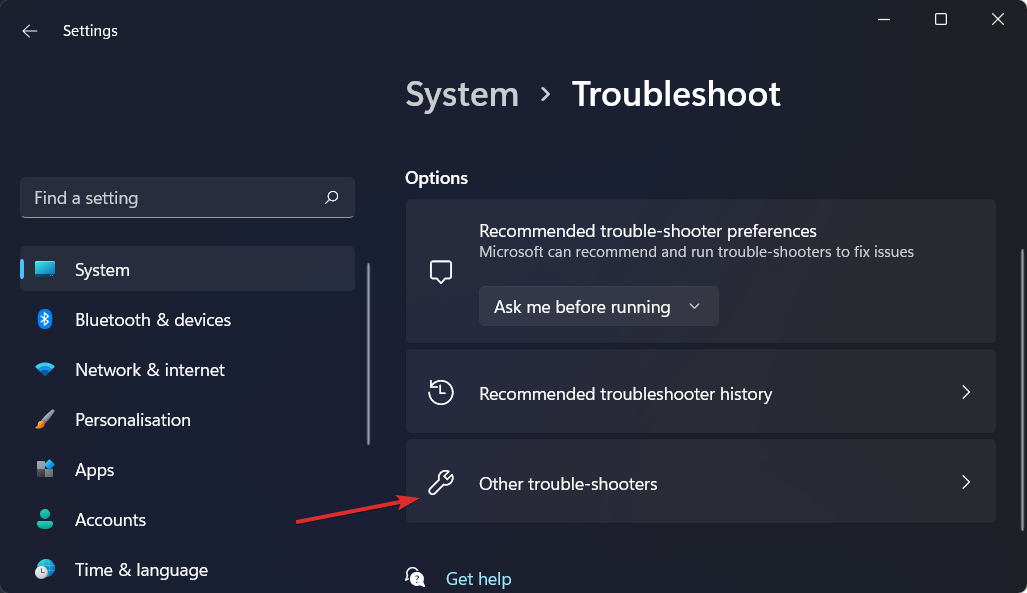Open Bluetooth & devices settings
The image size is (1027, 593).
coord(44,319)
